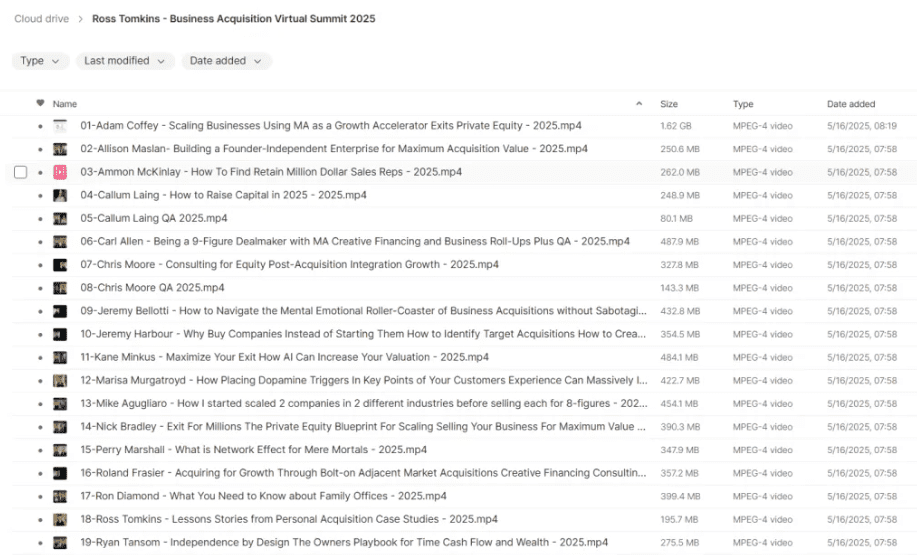This screenshot has width=917, height=555.
Task: Toggle the favorite dot for 11-Kane Minkus file
Action: click(x=40, y=357)
